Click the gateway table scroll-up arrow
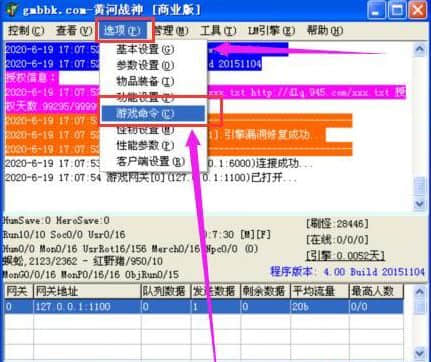Screen dimensions: 431x362 point(420,292)
